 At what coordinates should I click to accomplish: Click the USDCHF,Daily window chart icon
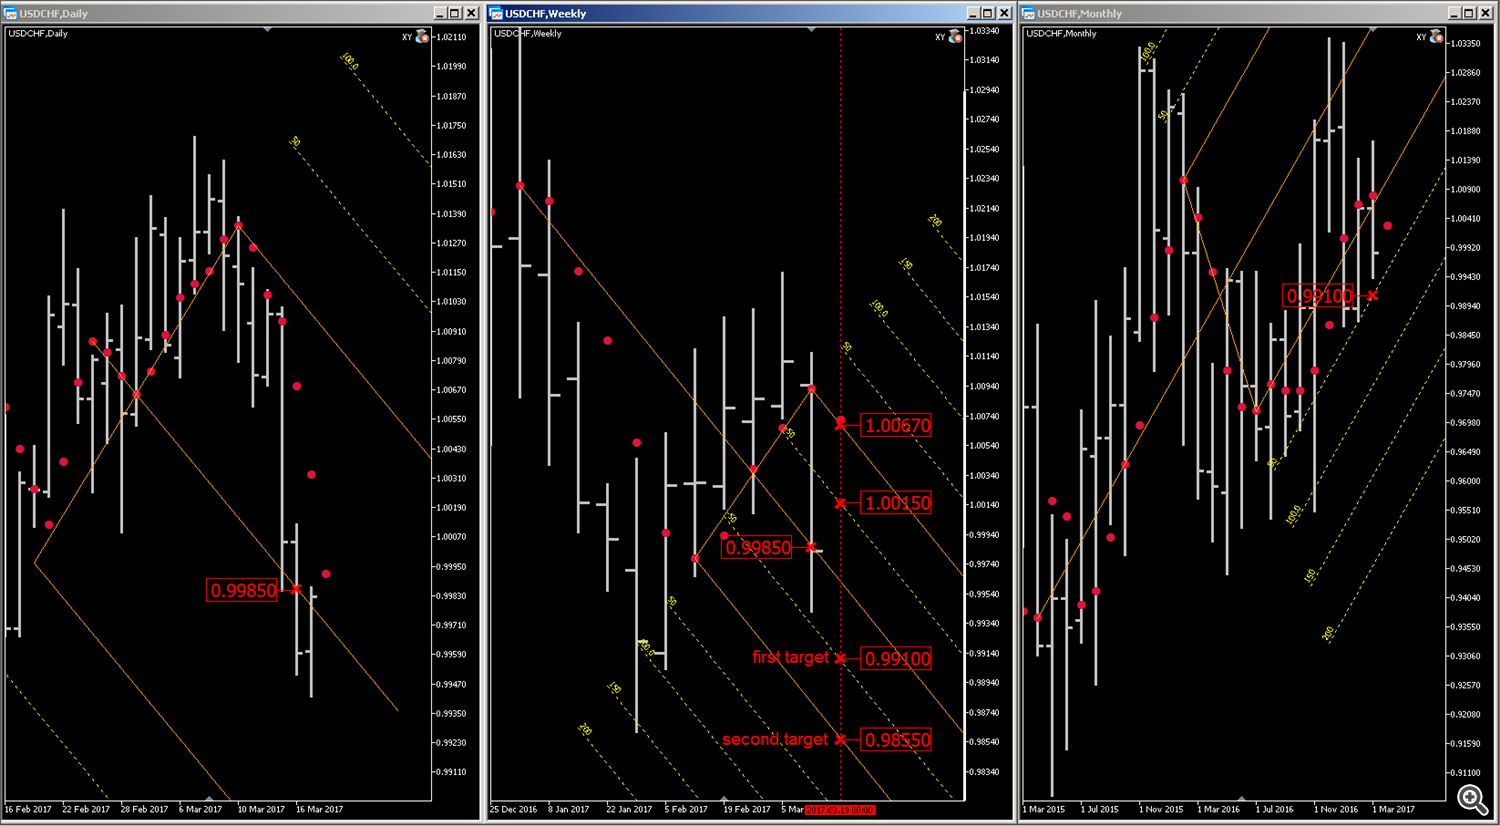[11, 14]
